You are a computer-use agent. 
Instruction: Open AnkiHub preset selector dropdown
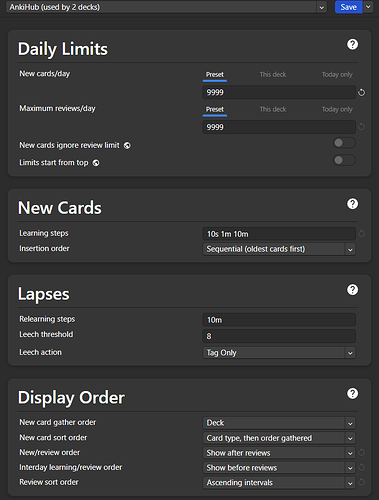point(166,7)
